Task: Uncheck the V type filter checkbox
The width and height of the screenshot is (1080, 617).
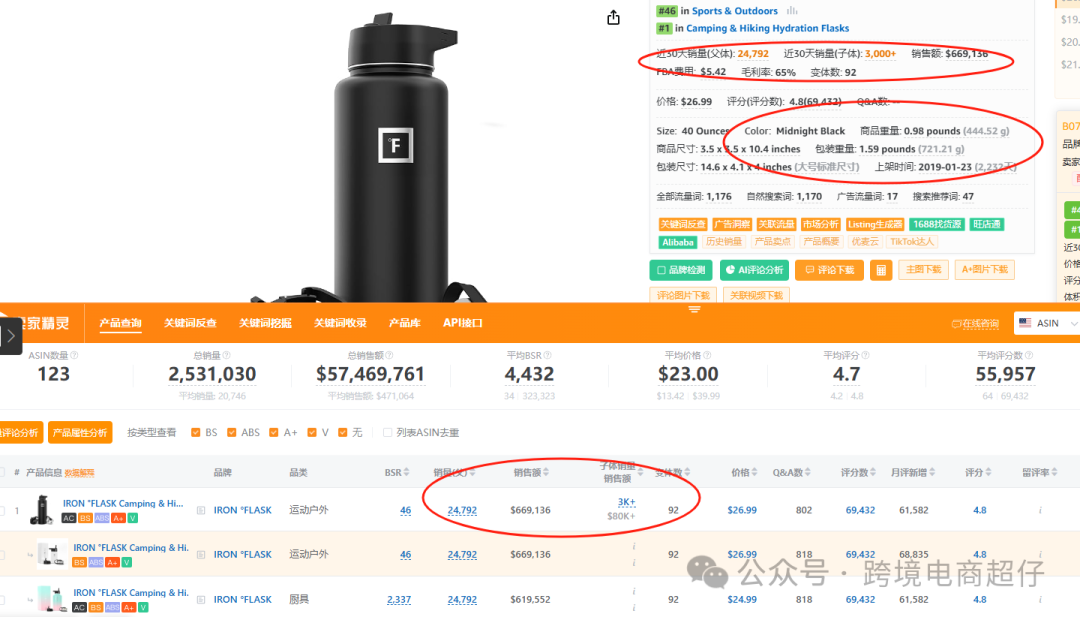Action: click(x=312, y=432)
